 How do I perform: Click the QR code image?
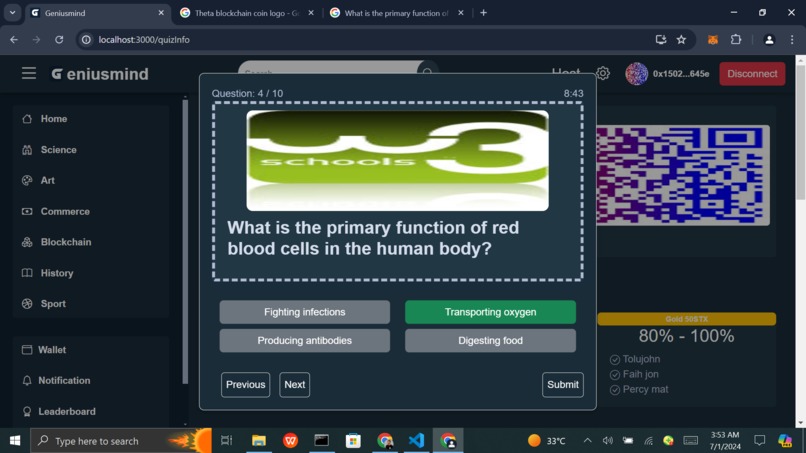683,175
